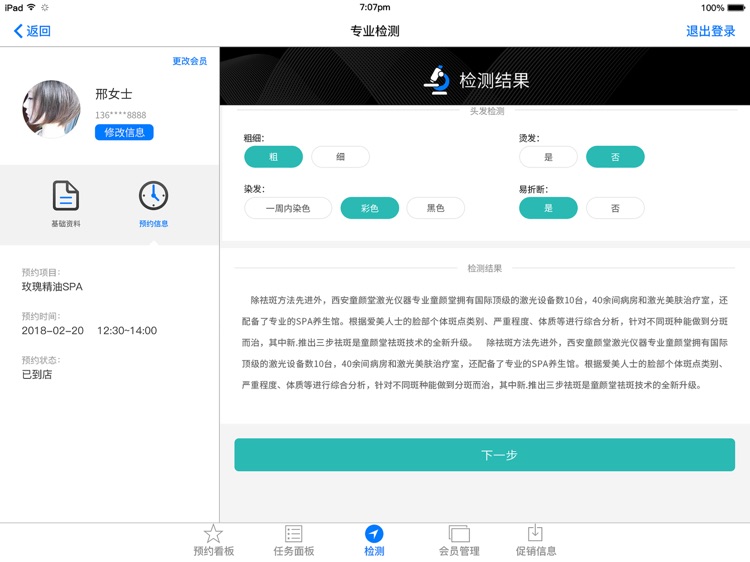This screenshot has width=750, height=562.
Task: Choose 彩色 dye option
Action: [369, 208]
